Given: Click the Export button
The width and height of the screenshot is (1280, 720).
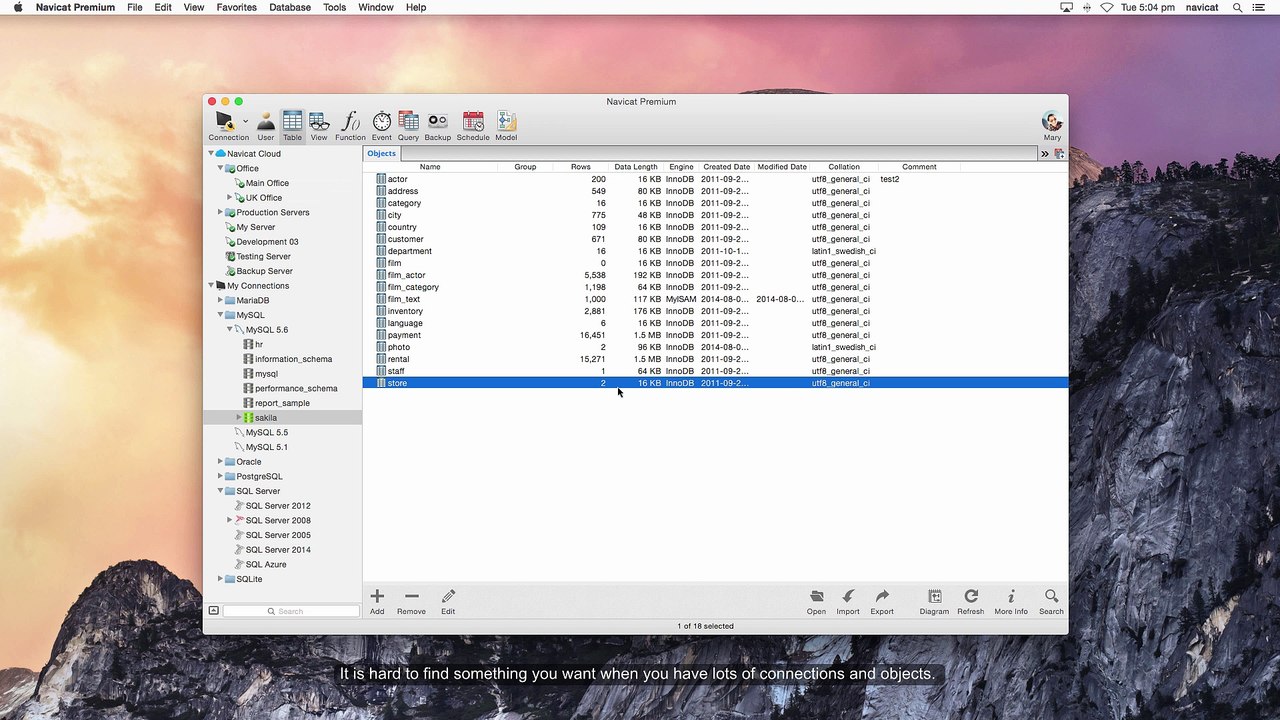Looking at the screenshot, I should (882, 601).
